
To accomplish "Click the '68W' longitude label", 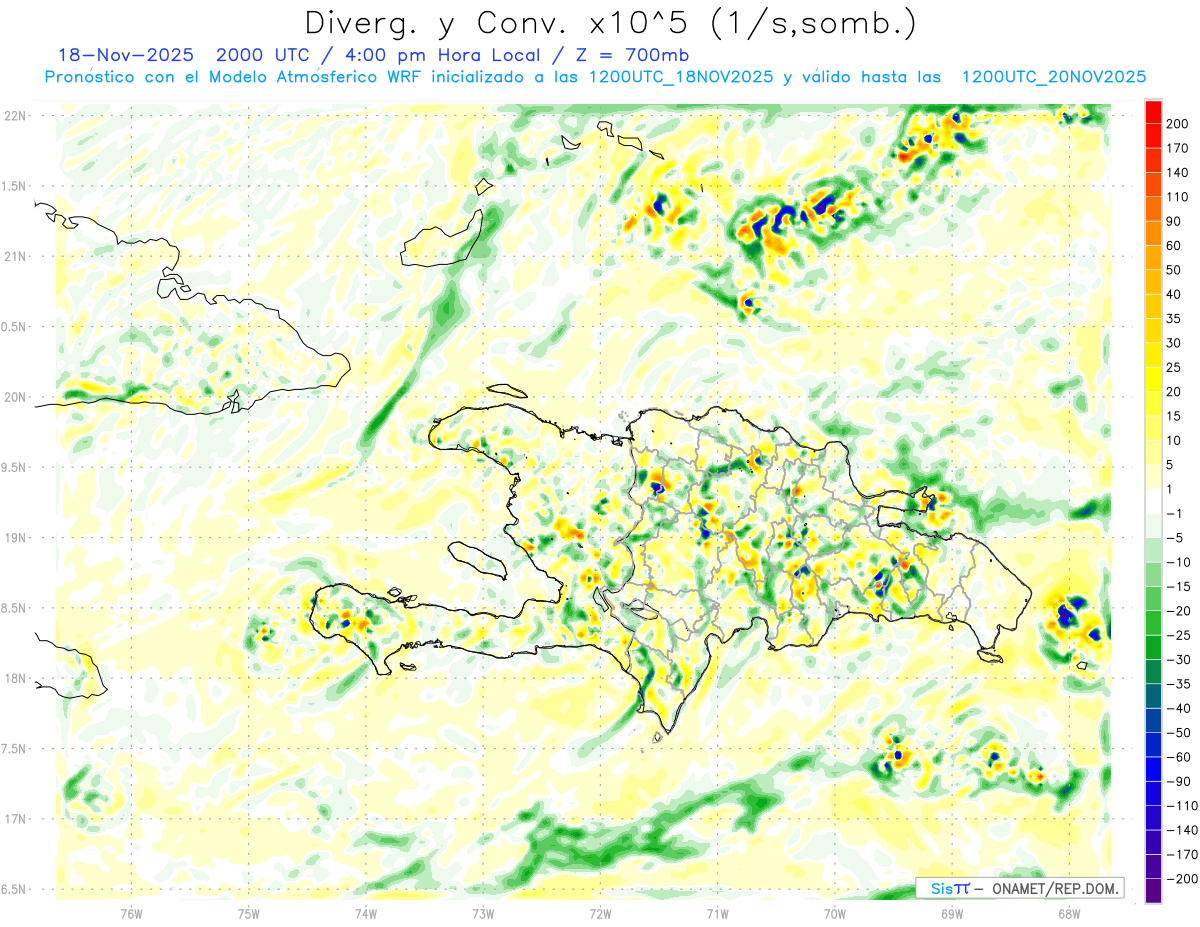I will [1069, 914].
